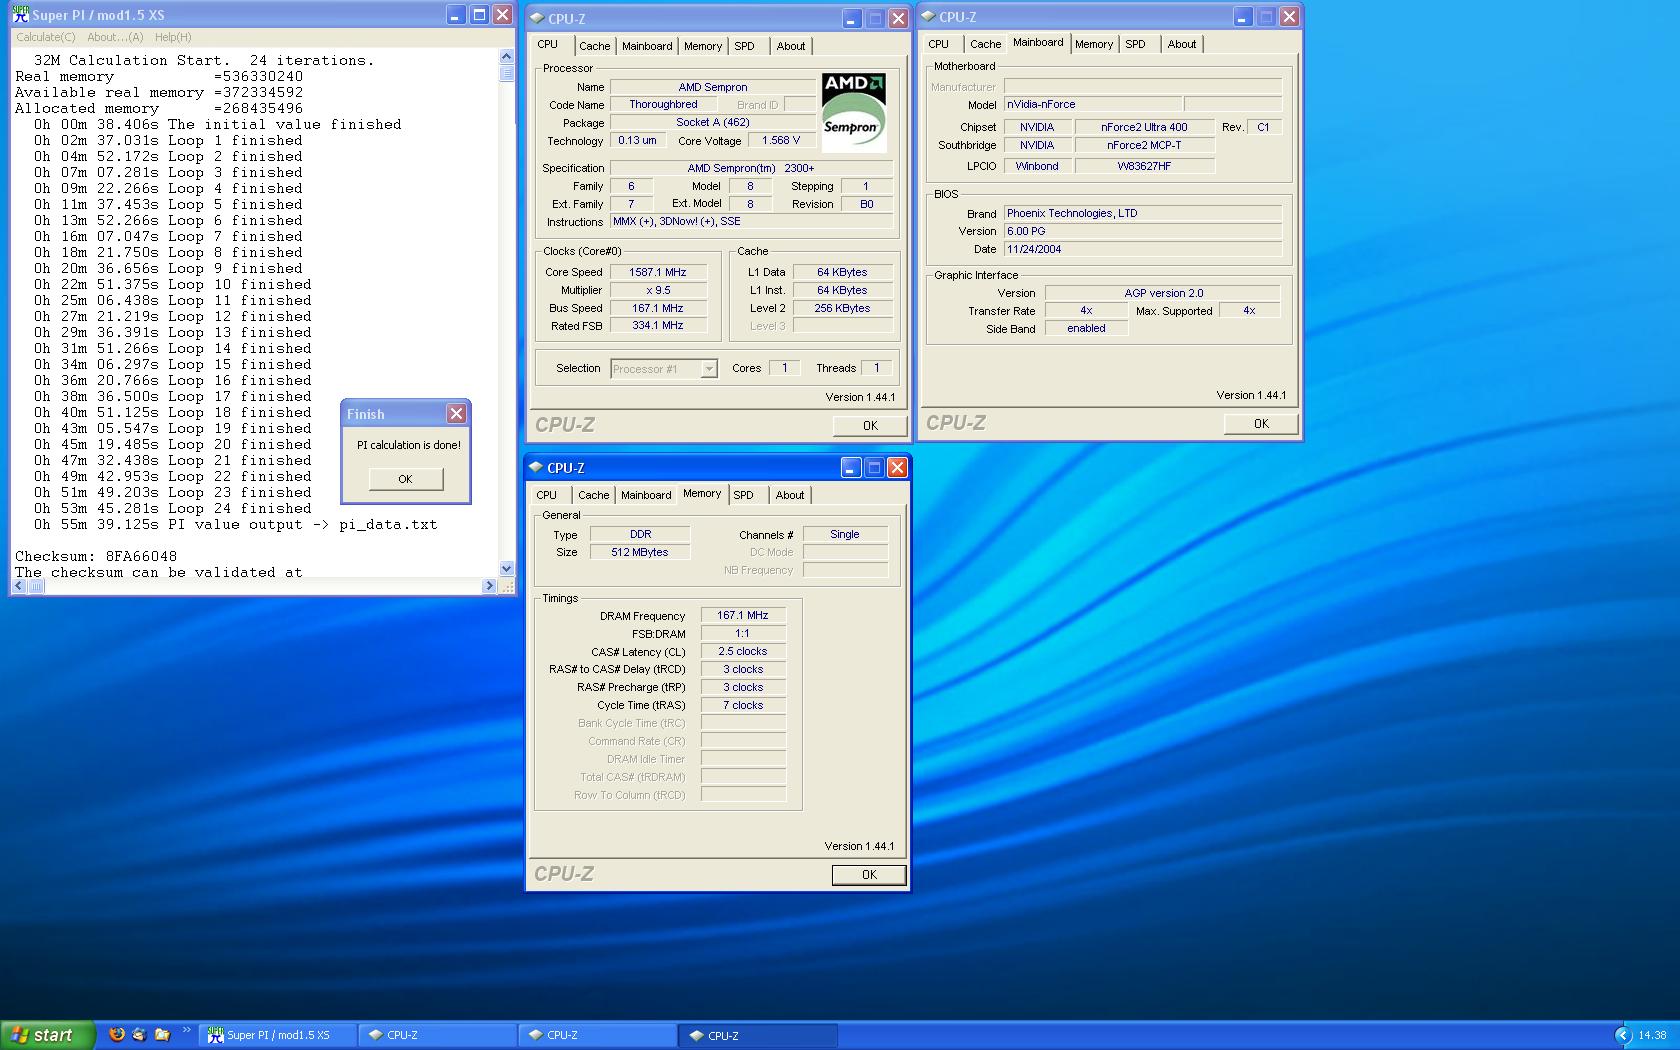Click Super PI horizontal scrollbar right arrow
Viewport: 1680px width, 1050px height.
pos(489,586)
